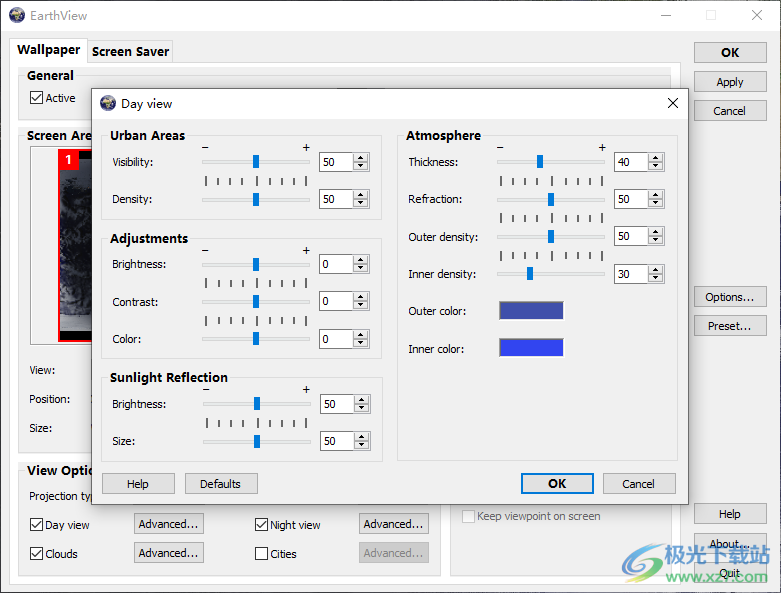Decrease Atmosphere Thickness with down arrow
781x593 pixels.
[655, 166]
